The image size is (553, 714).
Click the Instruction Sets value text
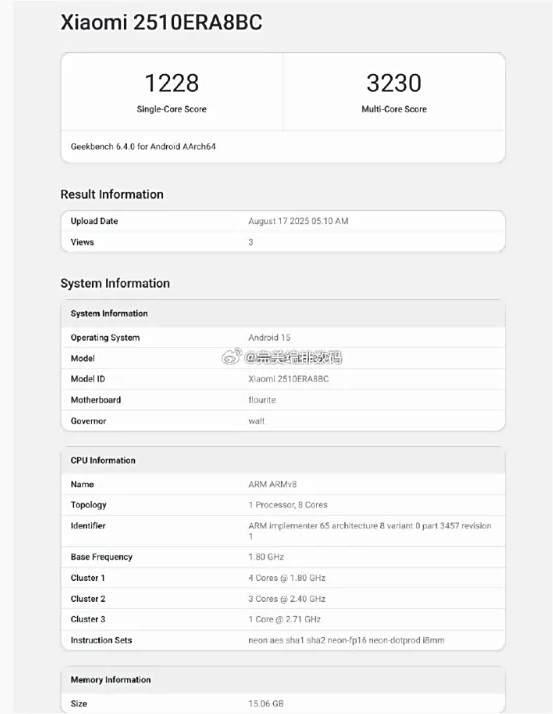tap(346, 640)
